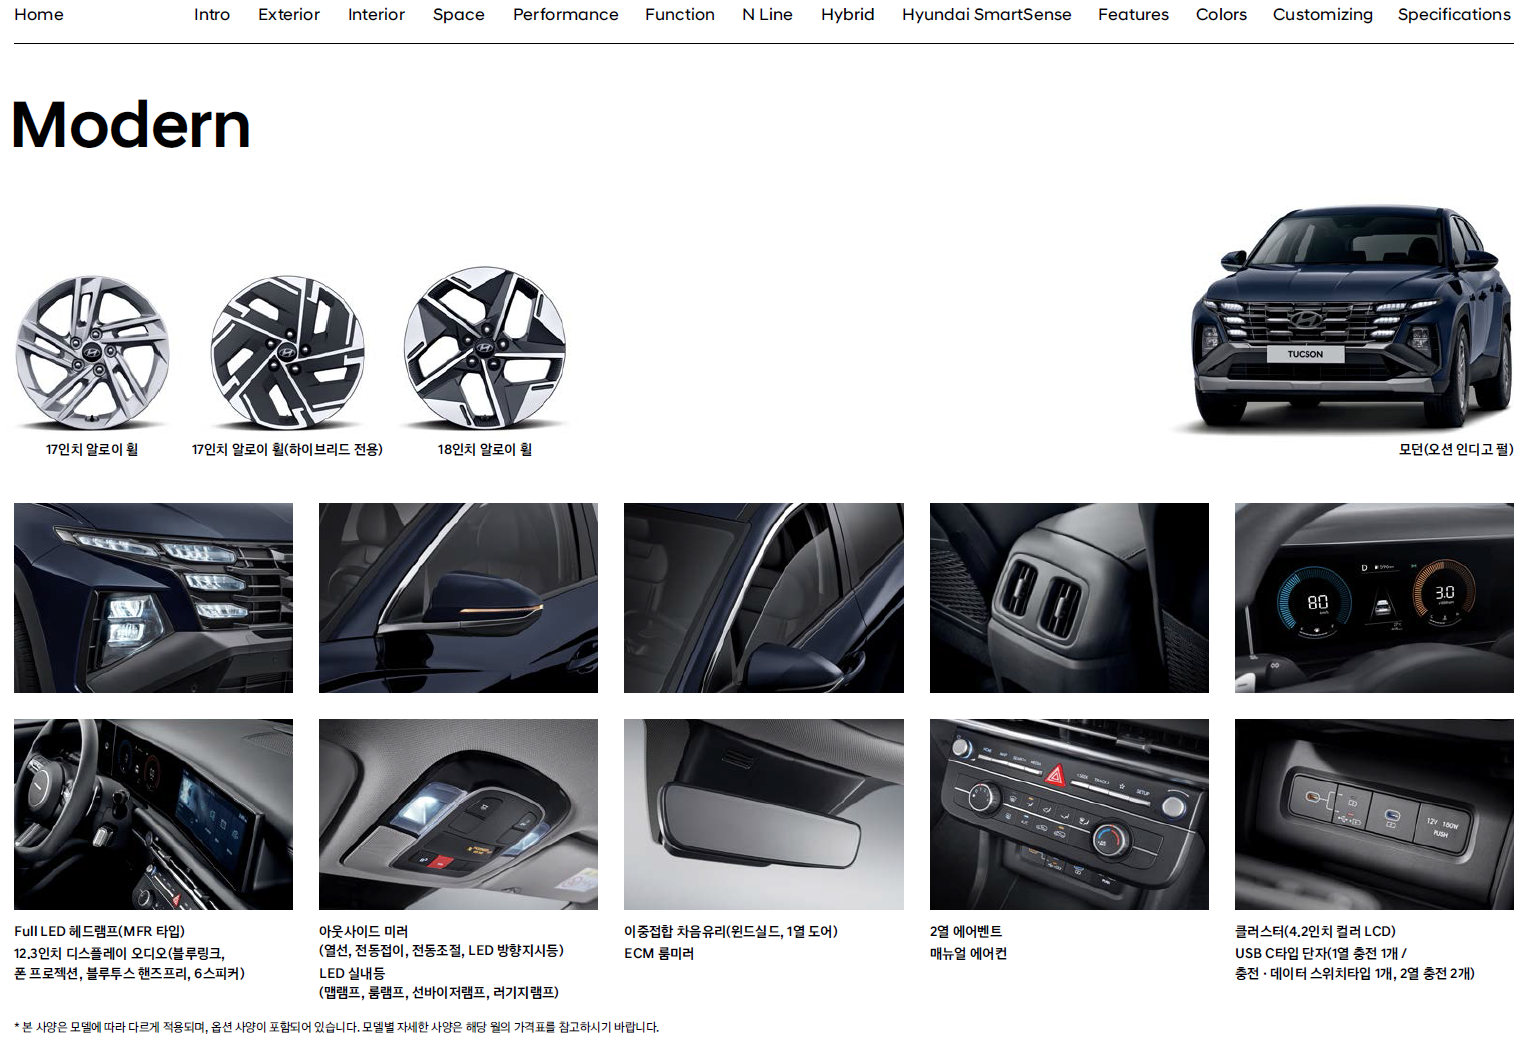Click the 17인치 알로이 휠 caption

92,450
